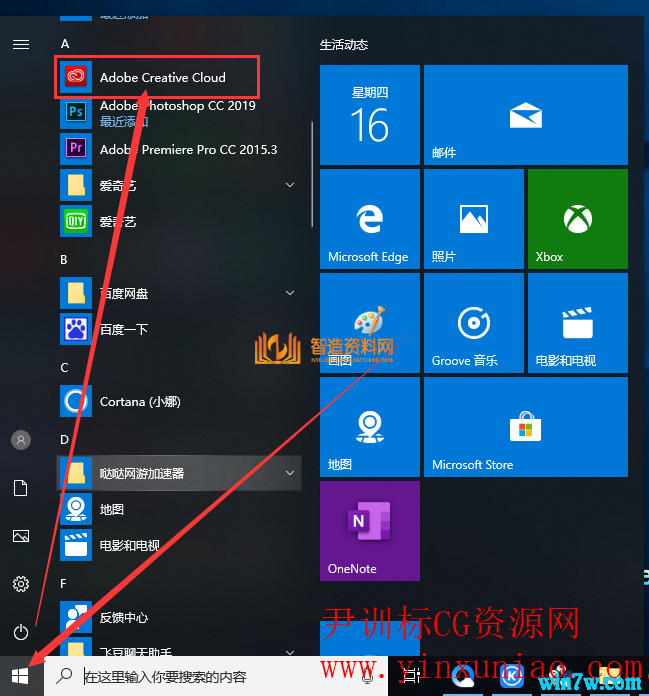Click the taskbar search input box
The width and height of the screenshot is (649, 696).
click(x=216, y=676)
